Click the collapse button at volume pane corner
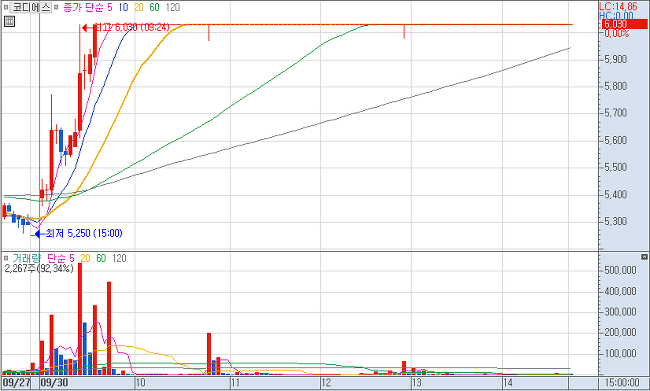The height and width of the screenshot is (391, 650). click(x=644, y=257)
